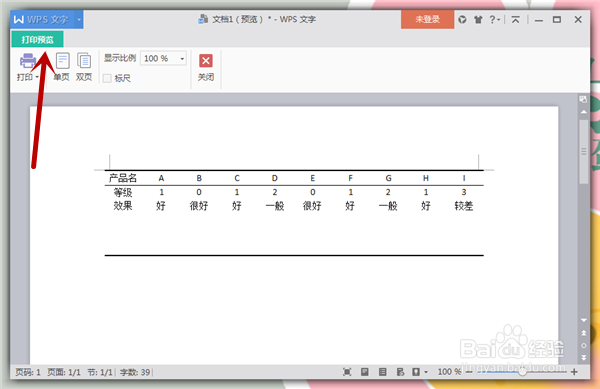Click the 效果 row label

(123, 206)
